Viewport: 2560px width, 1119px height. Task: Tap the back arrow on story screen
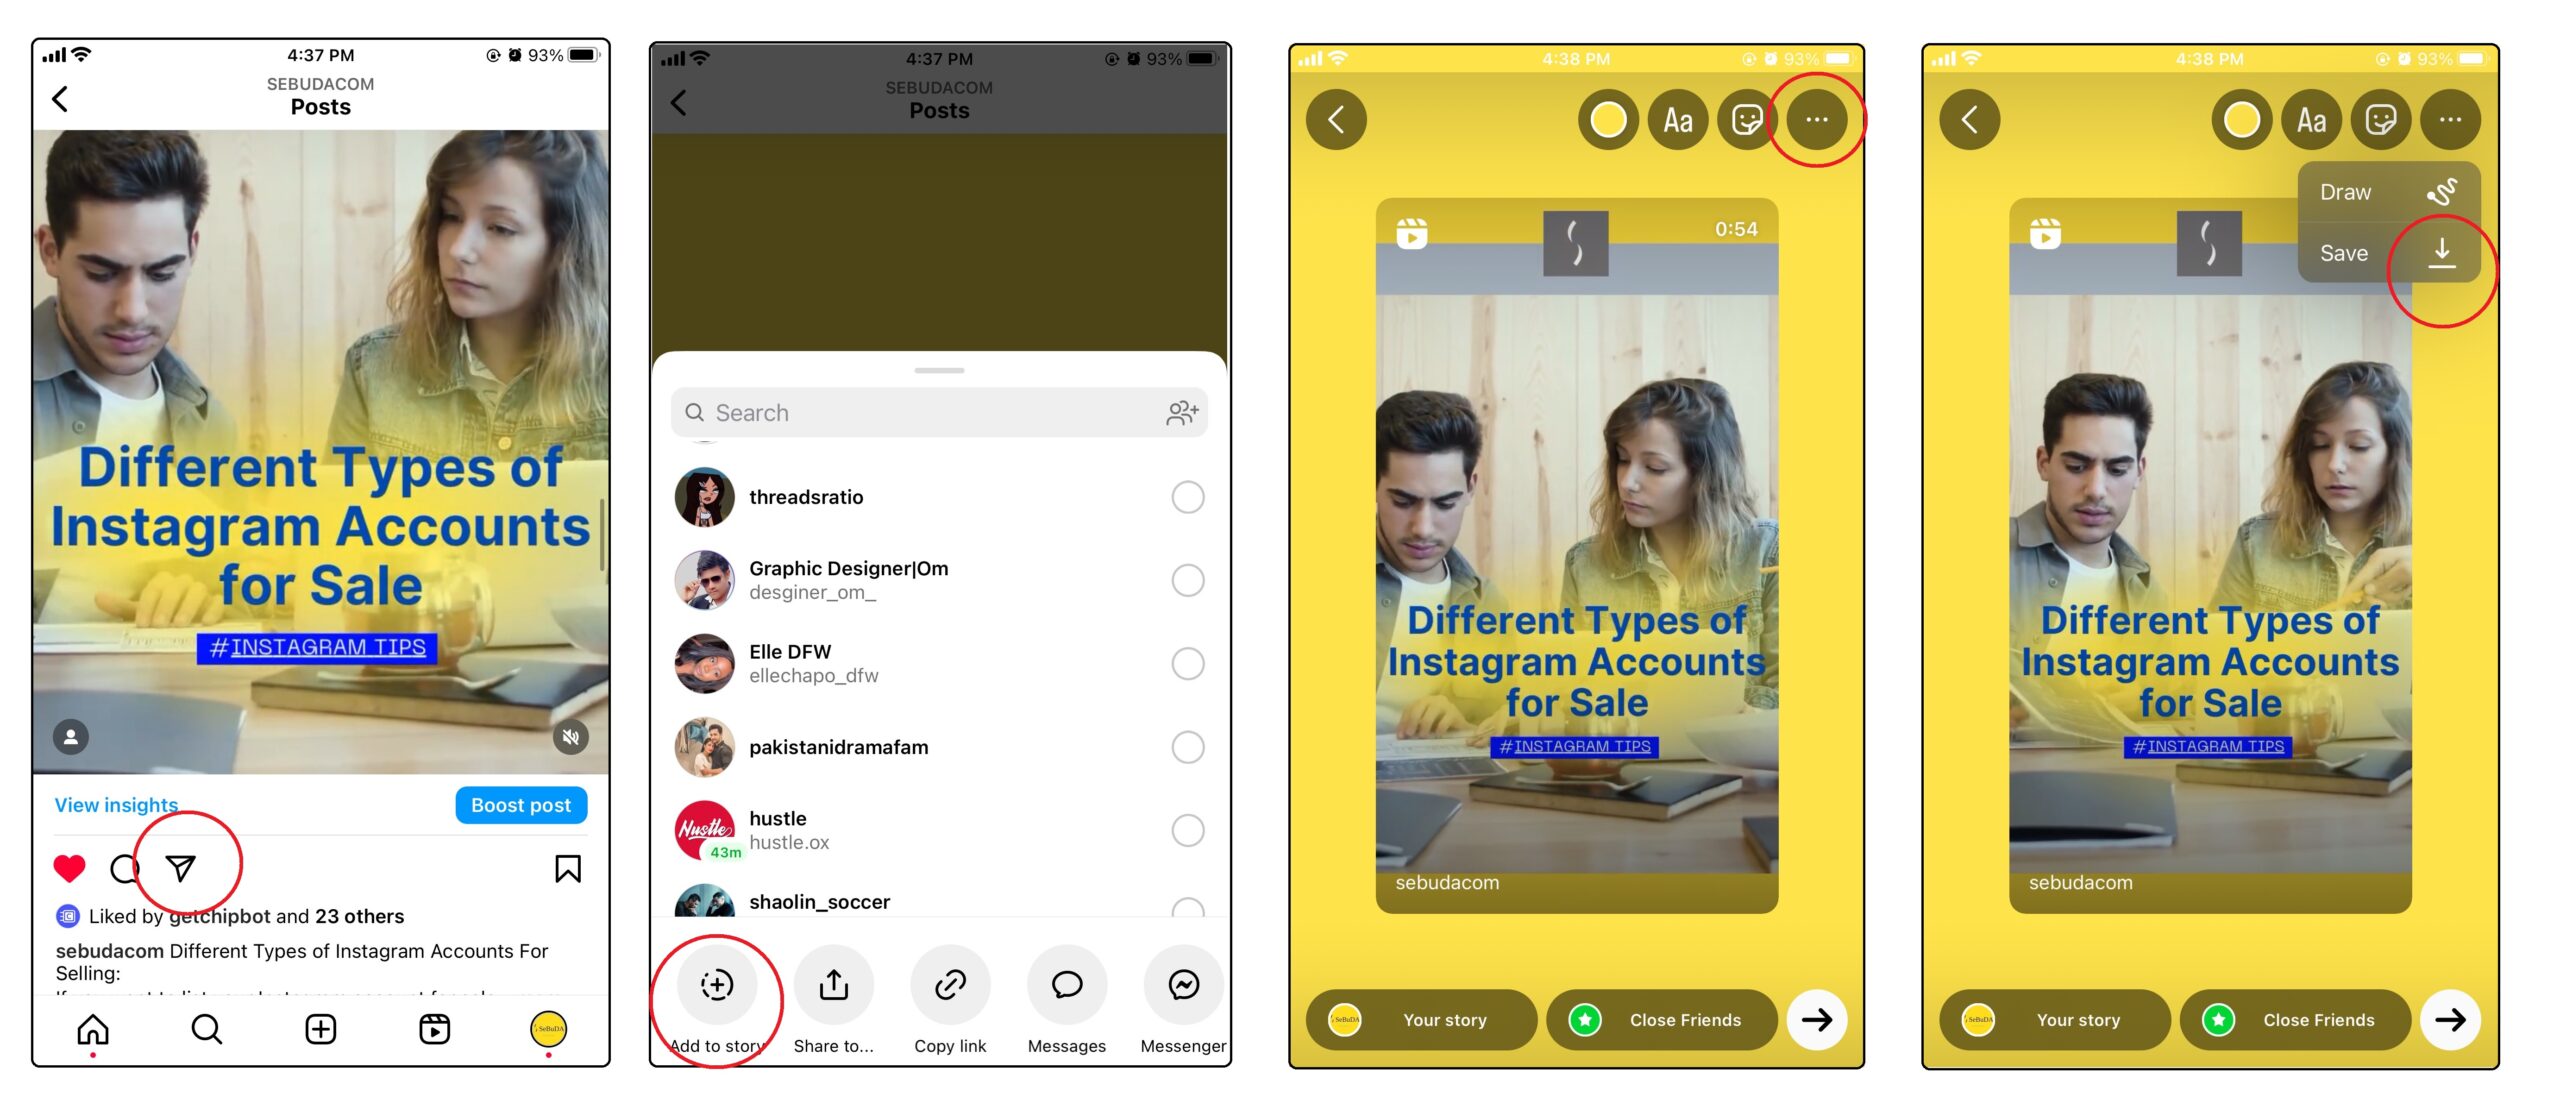[x=1339, y=118]
